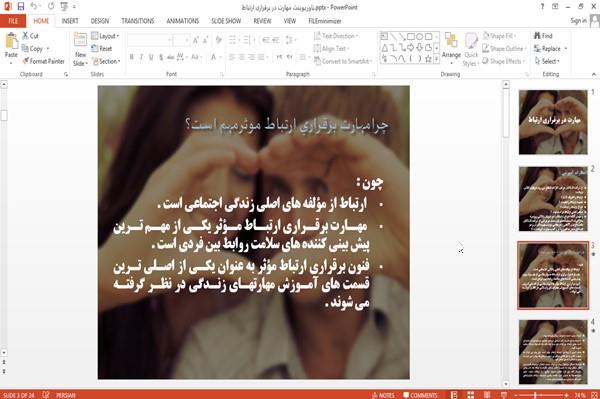This screenshot has width=600, height=399.
Task: Start slideshow from beginning icon in quick access
Action: point(64,6)
